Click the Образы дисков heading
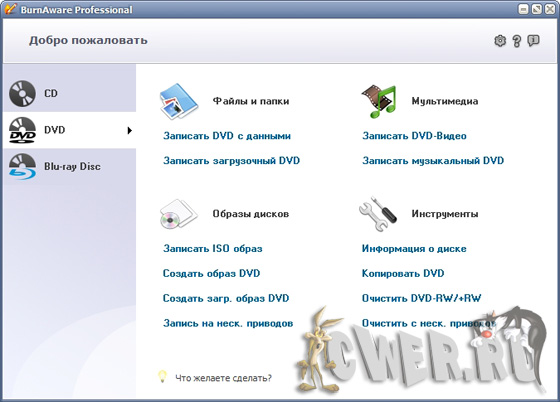 pos(251,214)
